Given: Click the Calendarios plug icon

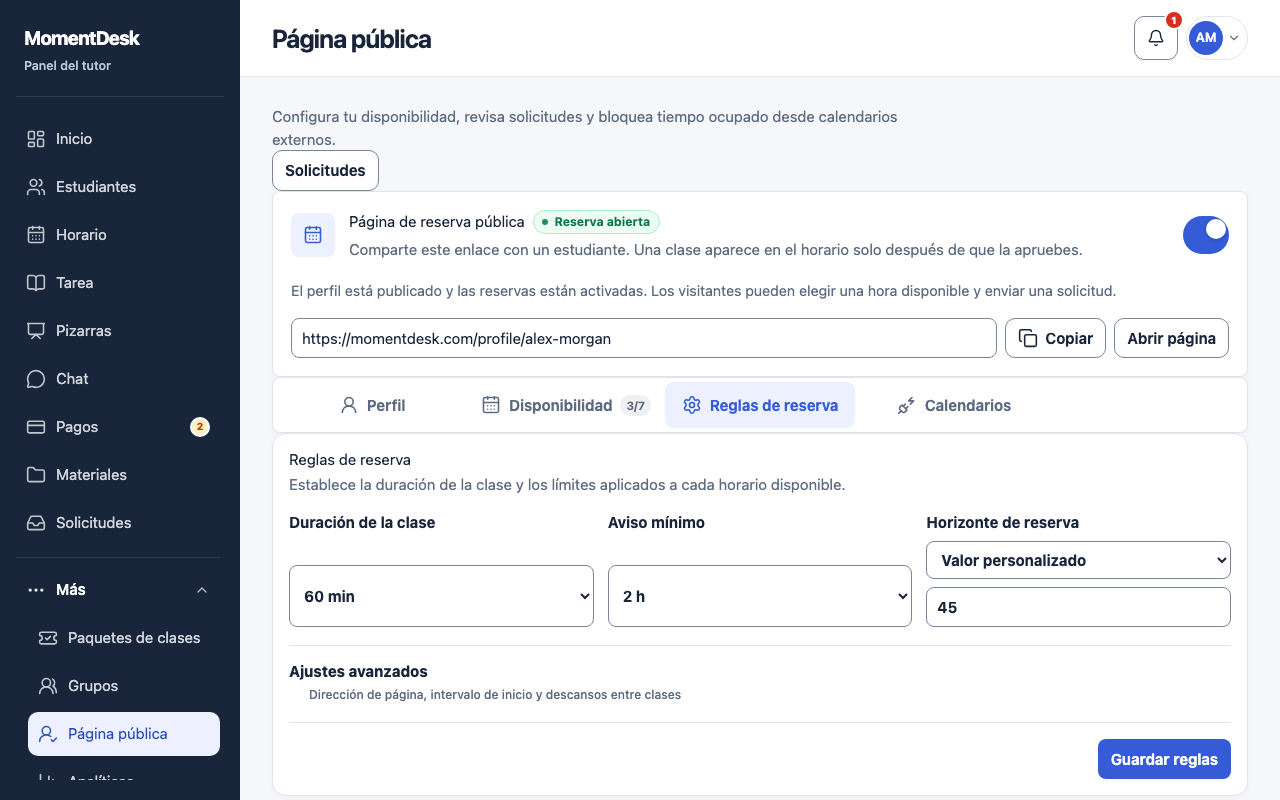Looking at the screenshot, I should (x=907, y=405).
